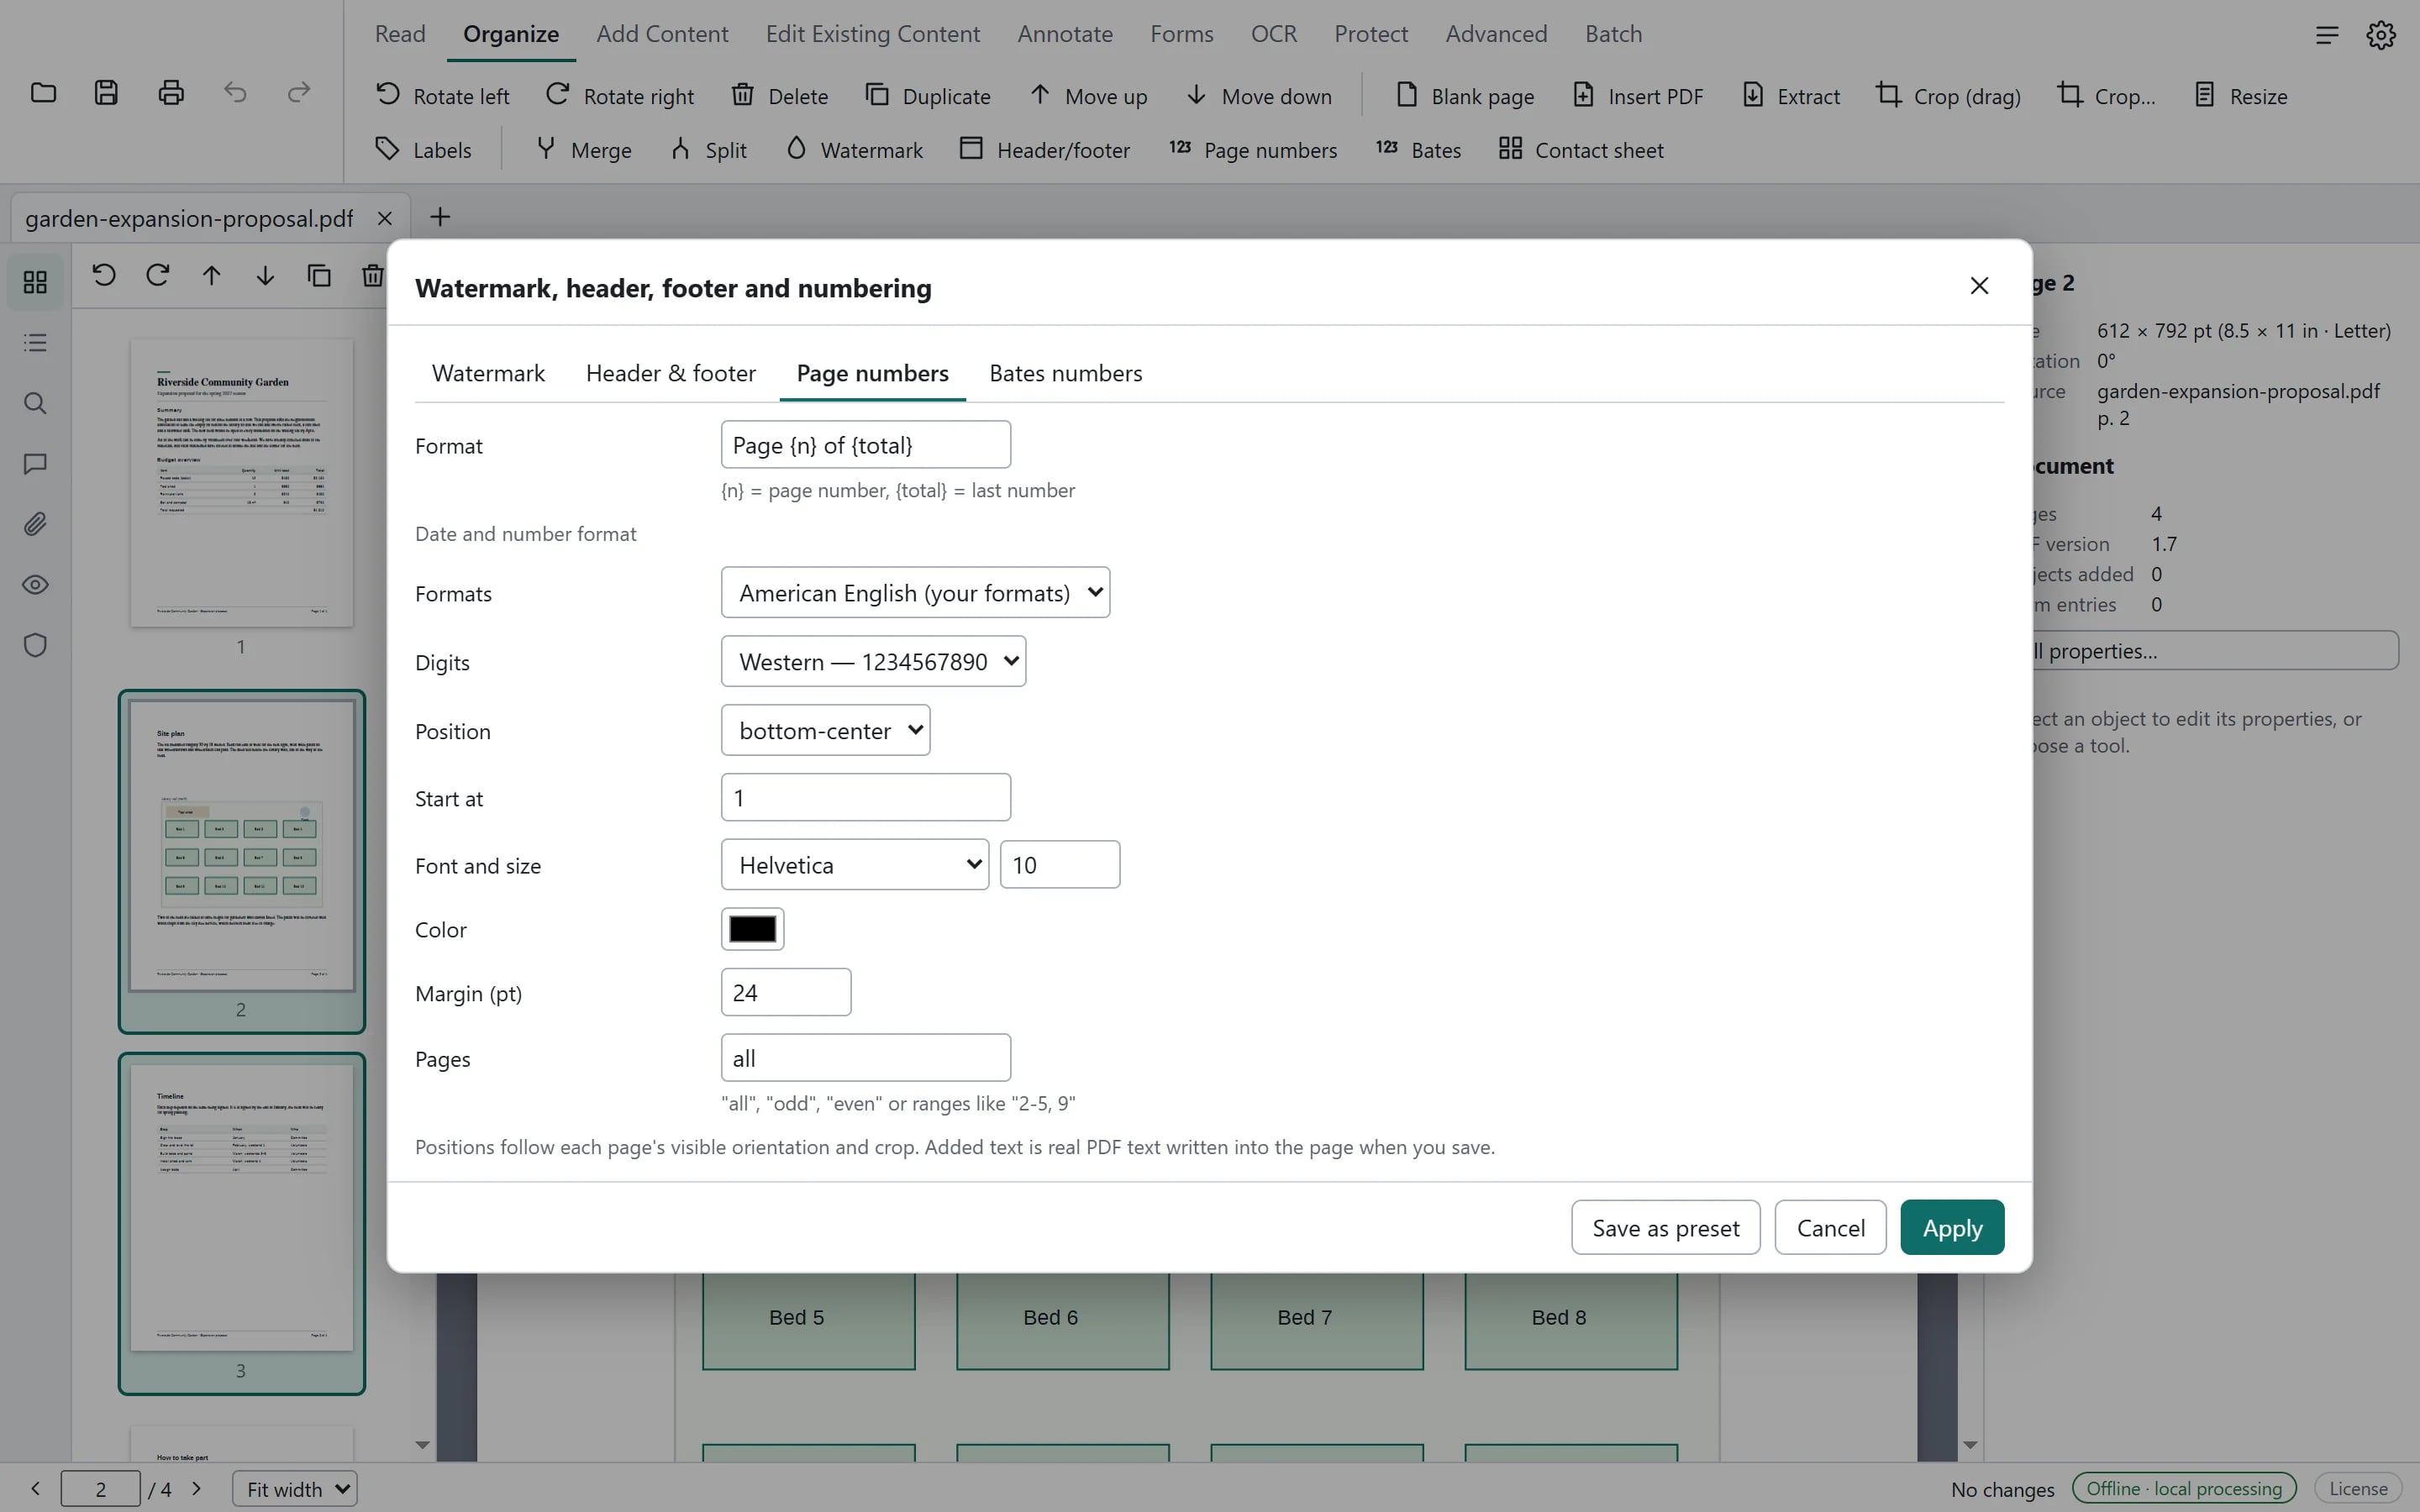Open file using the folder icon
2420x1512 pixels.
pos(43,93)
